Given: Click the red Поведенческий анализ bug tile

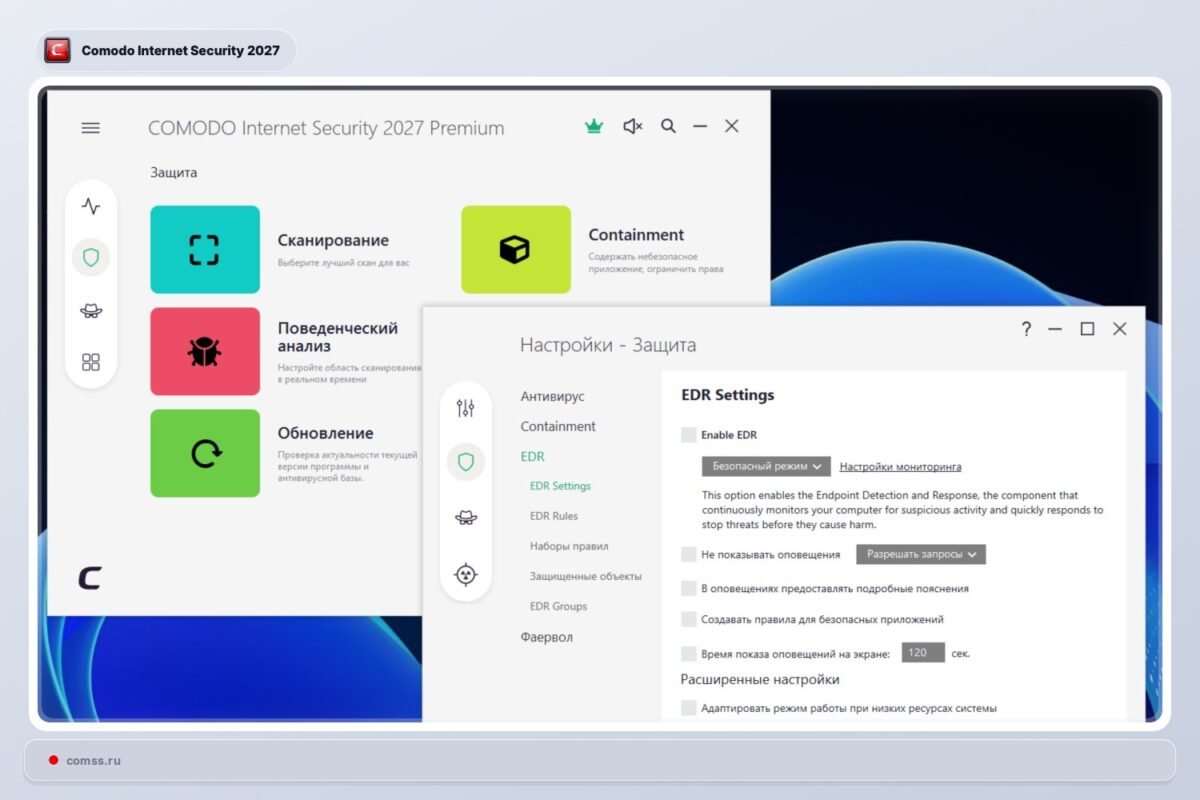Looking at the screenshot, I should (x=205, y=351).
